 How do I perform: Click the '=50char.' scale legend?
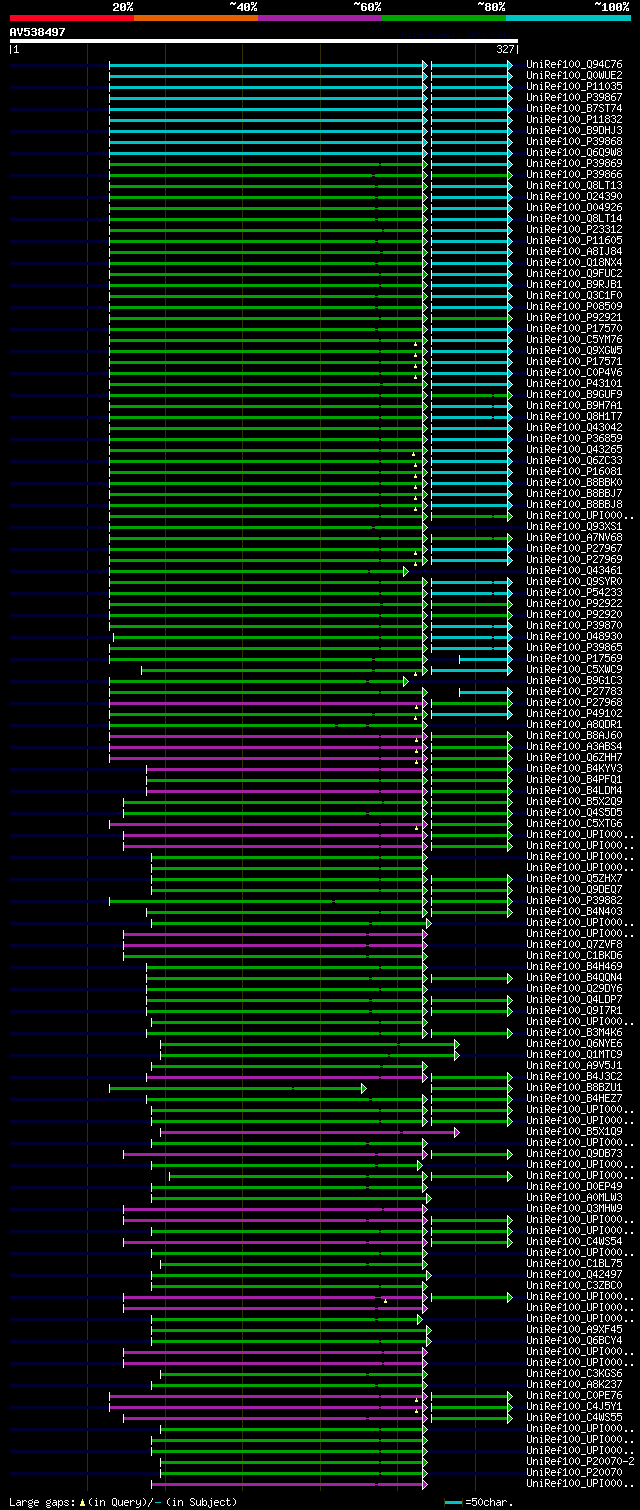pos(479,1502)
